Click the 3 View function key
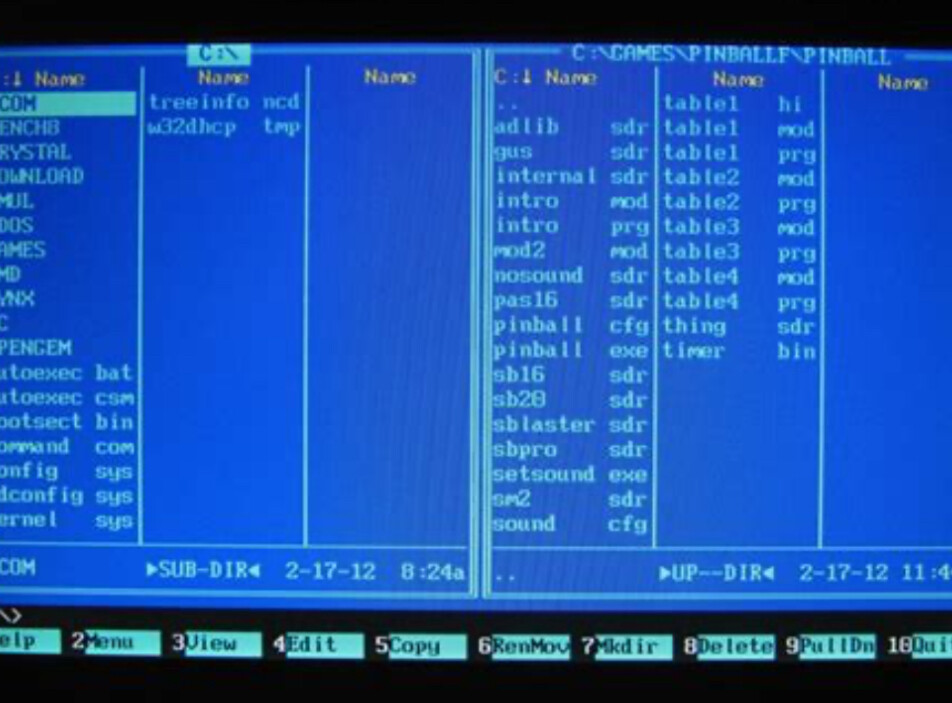 coord(217,644)
